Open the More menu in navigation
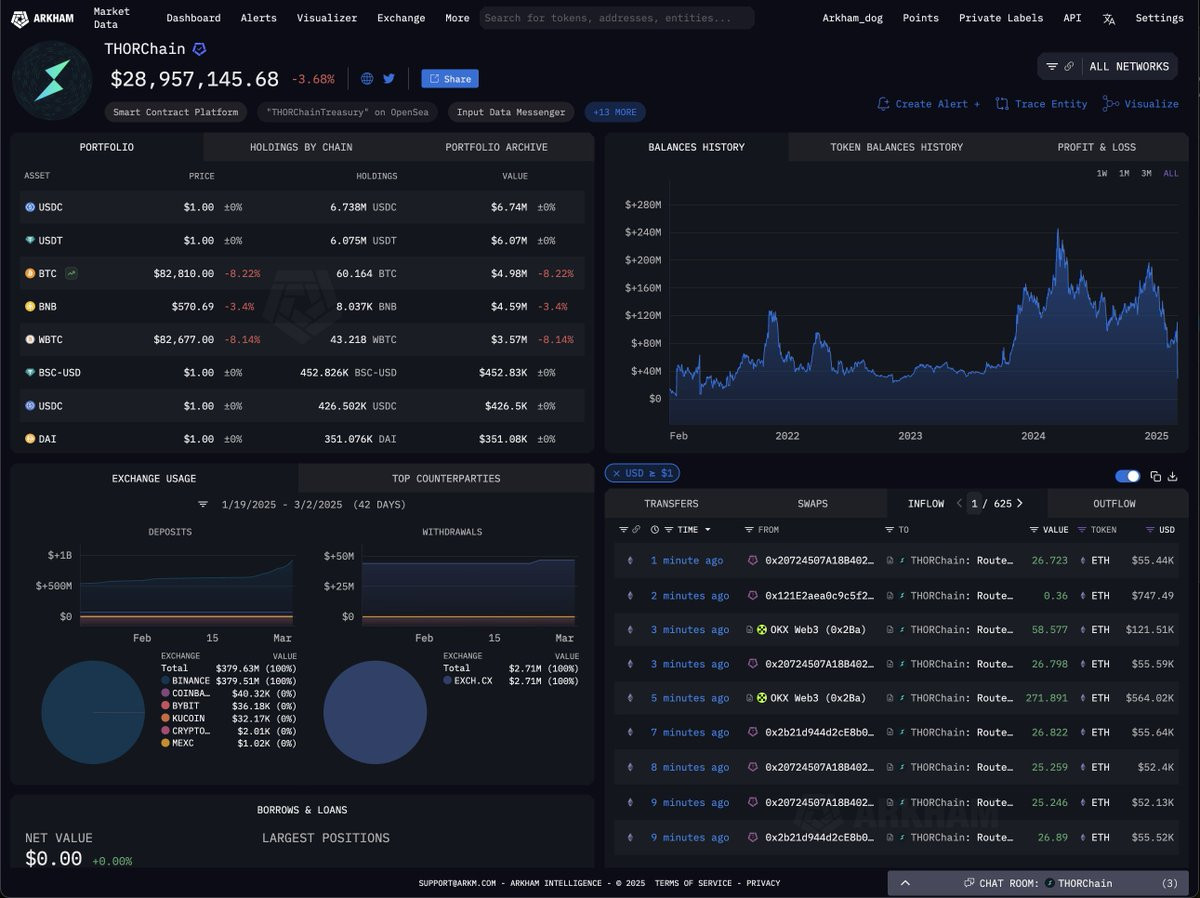The width and height of the screenshot is (1200, 898). [x=457, y=18]
